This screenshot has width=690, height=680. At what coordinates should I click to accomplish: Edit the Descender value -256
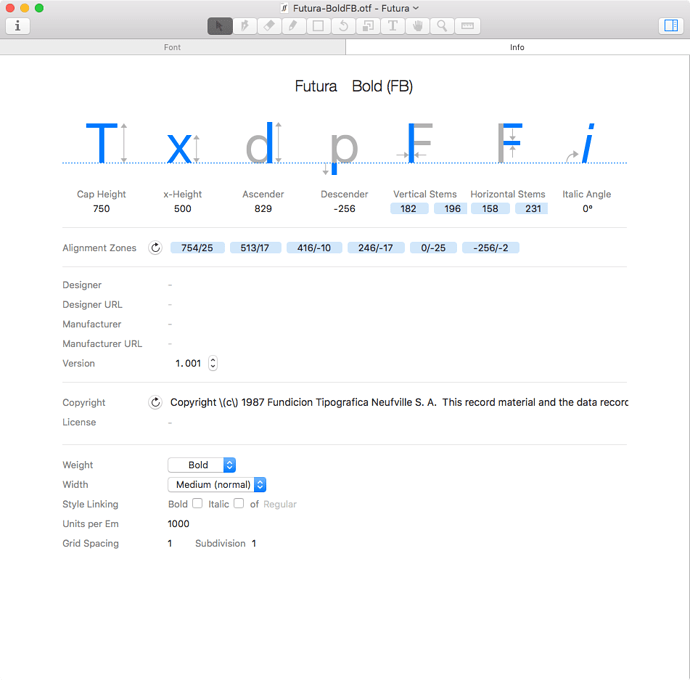(345, 209)
